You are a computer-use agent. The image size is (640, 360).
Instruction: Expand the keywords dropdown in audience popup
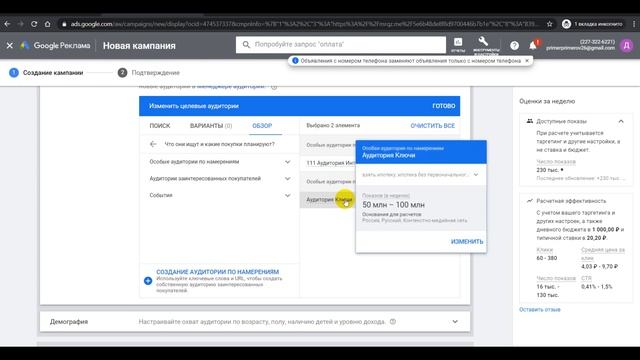pyautogui.click(x=476, y=174)
